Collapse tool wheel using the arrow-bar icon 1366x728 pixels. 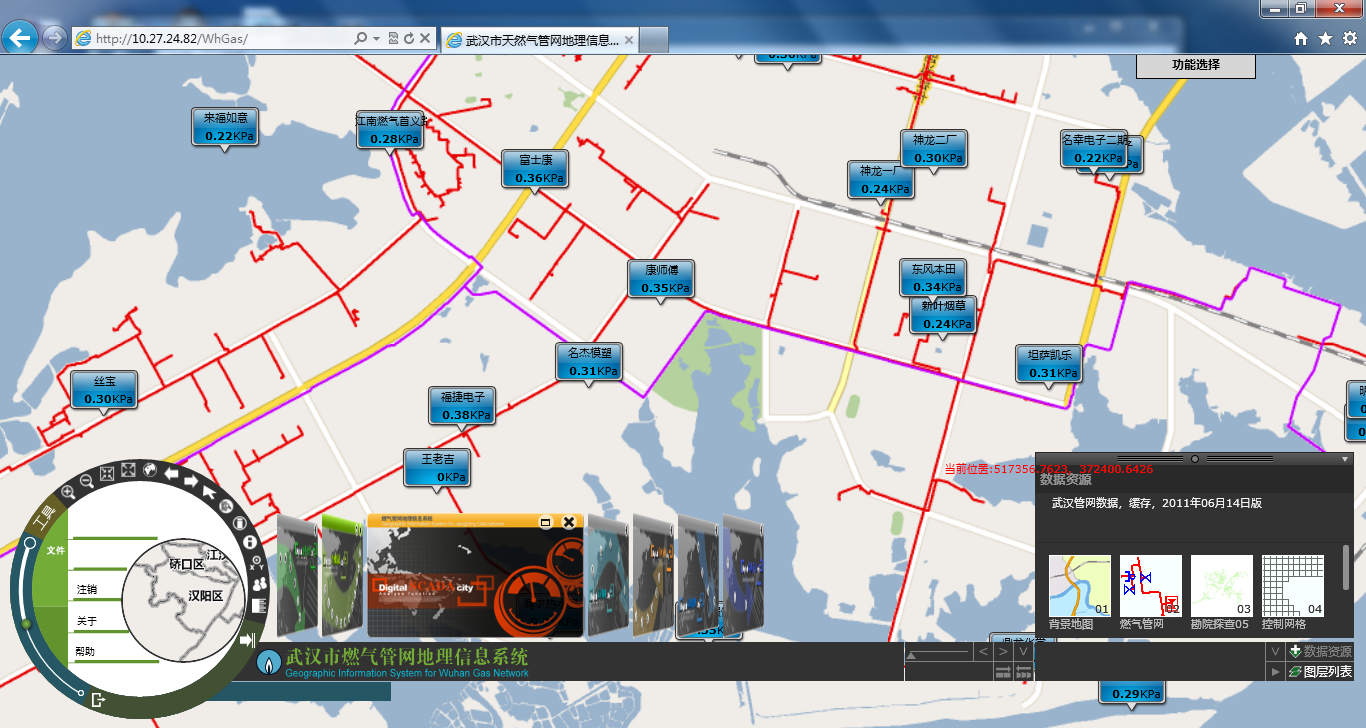click(249, 640)
